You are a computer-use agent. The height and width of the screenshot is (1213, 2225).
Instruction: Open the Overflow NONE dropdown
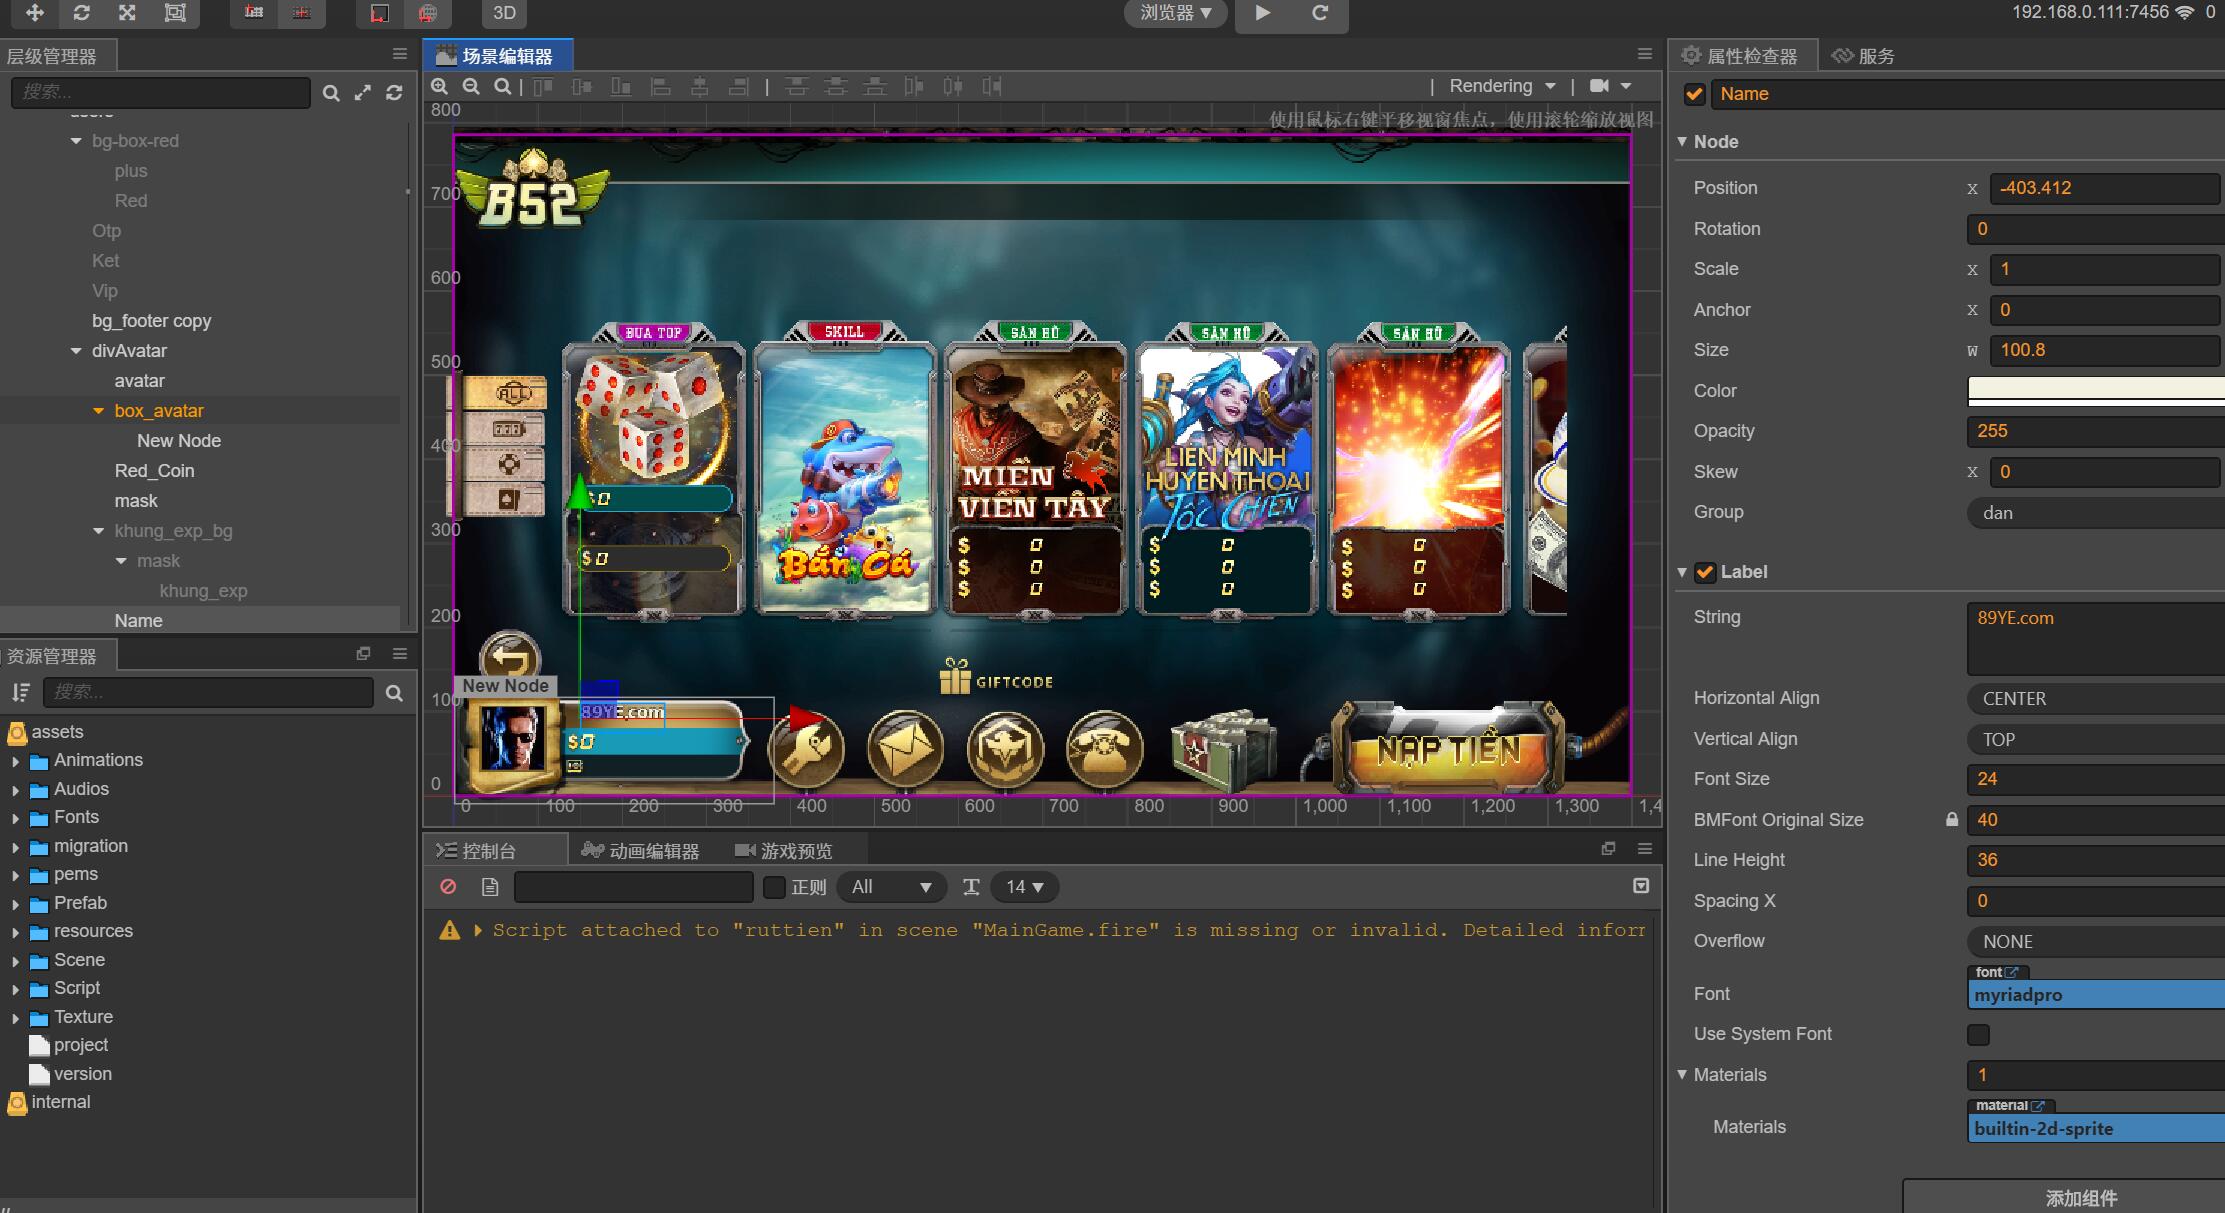(2096, 942)
